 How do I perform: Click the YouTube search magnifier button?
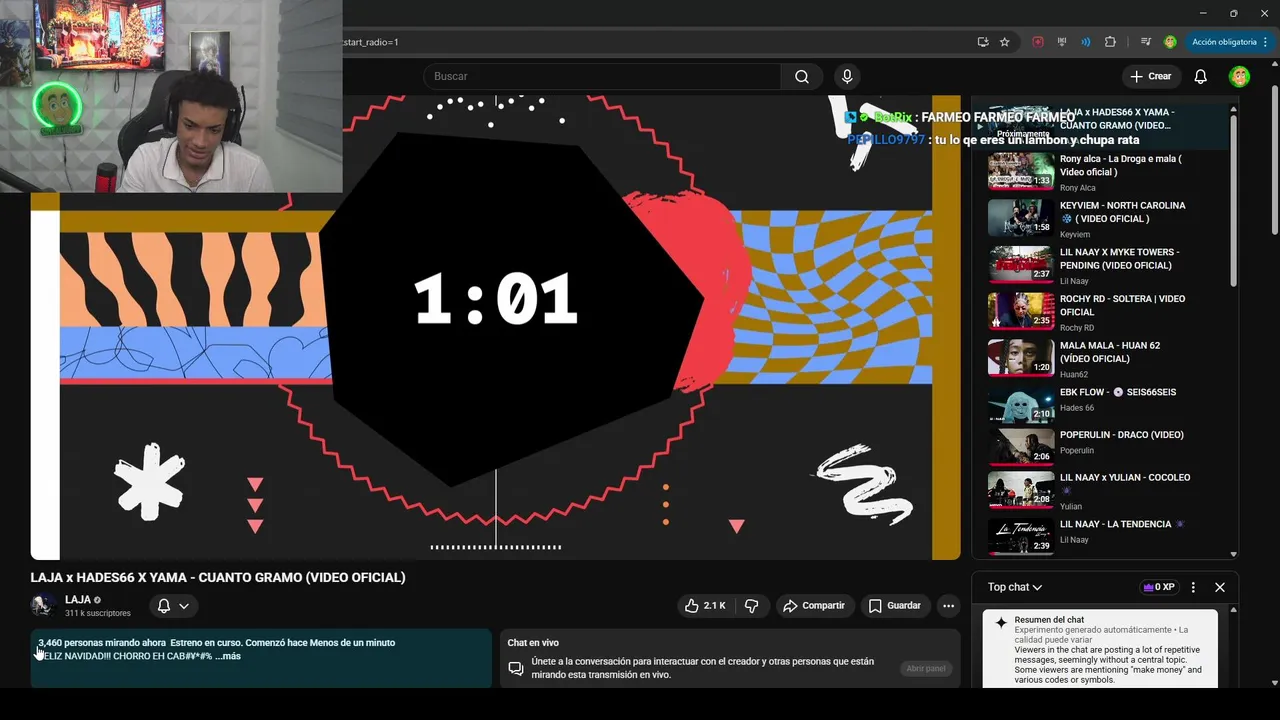pyautogui.click(x=801, y=77)
